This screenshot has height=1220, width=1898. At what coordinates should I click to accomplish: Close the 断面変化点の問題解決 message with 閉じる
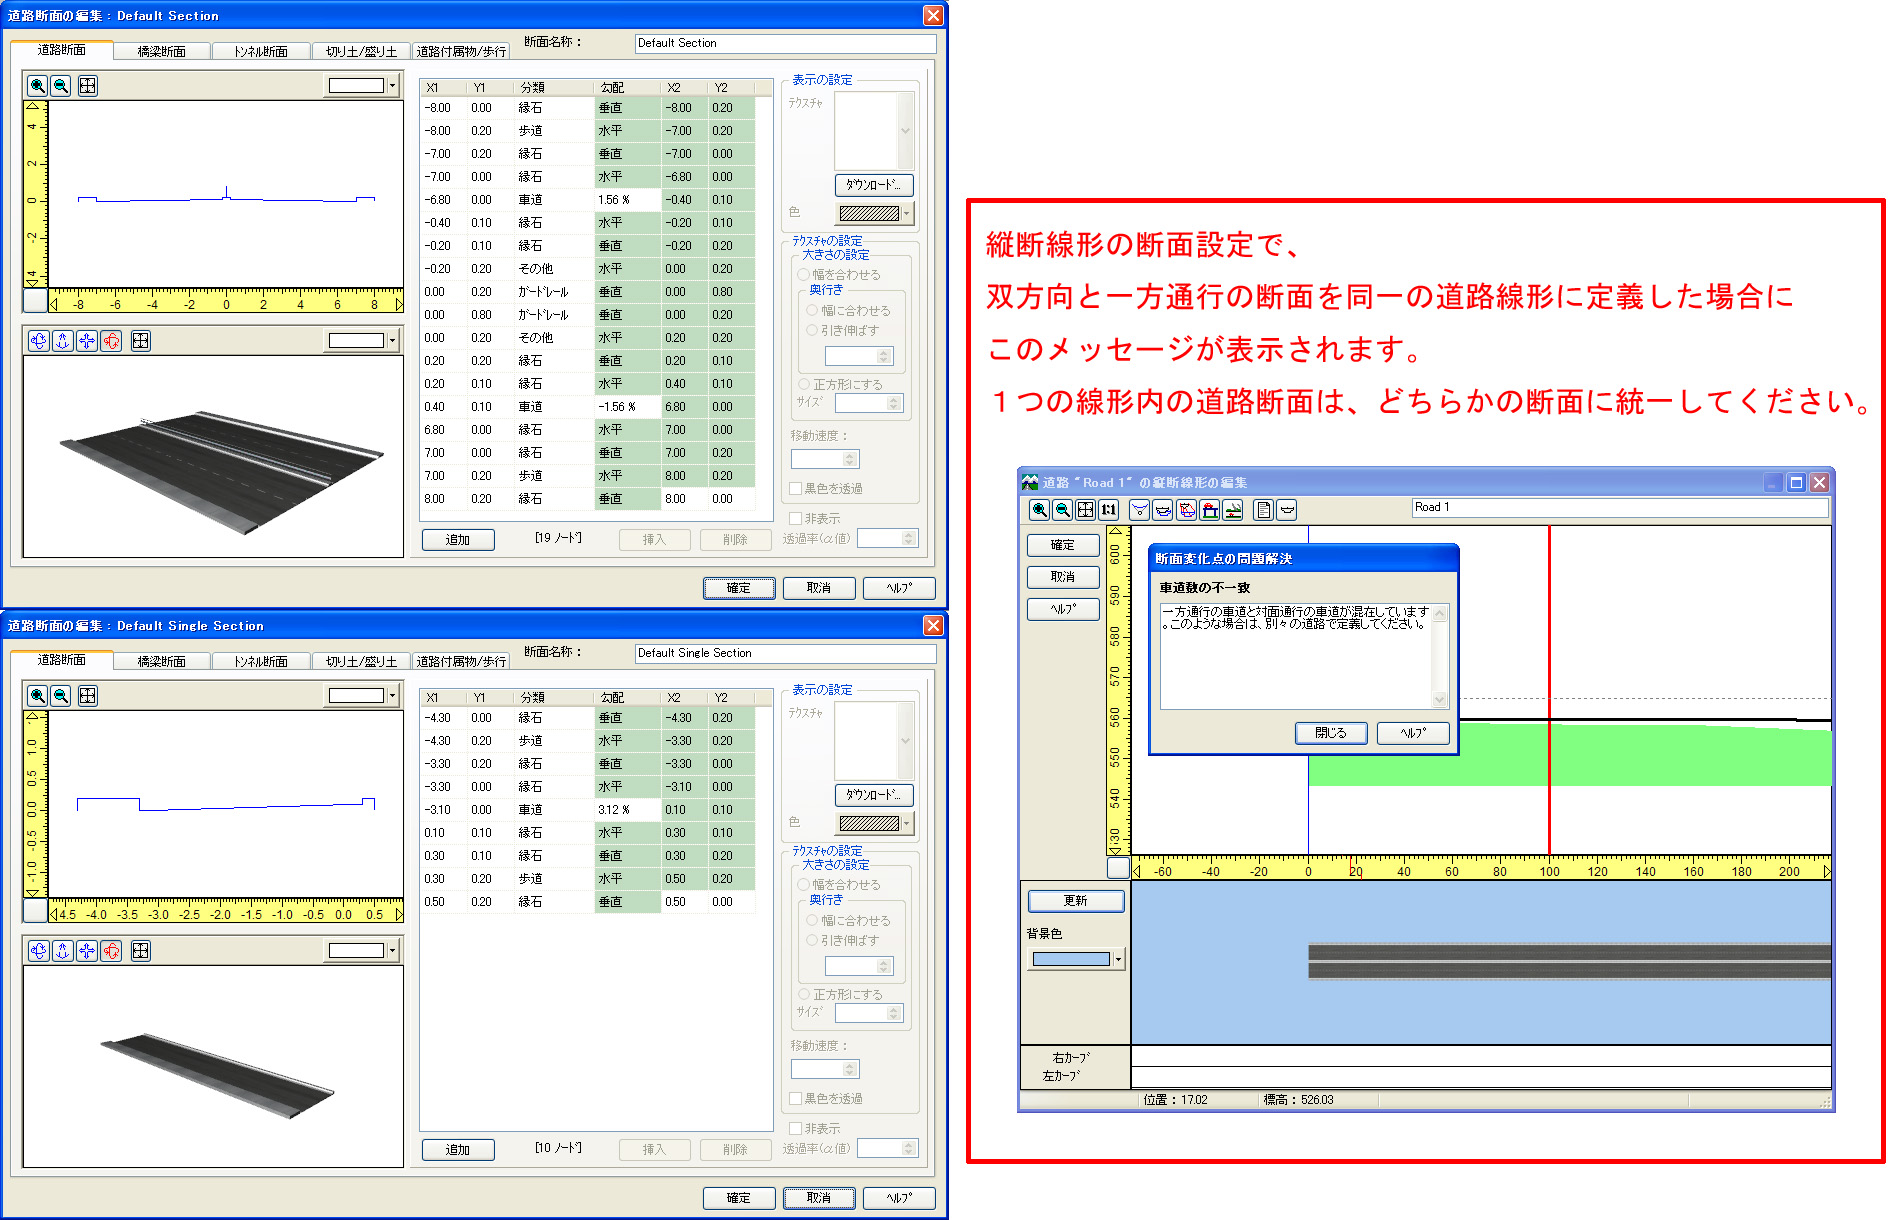pyautogui.click(x=1331, y=733)
